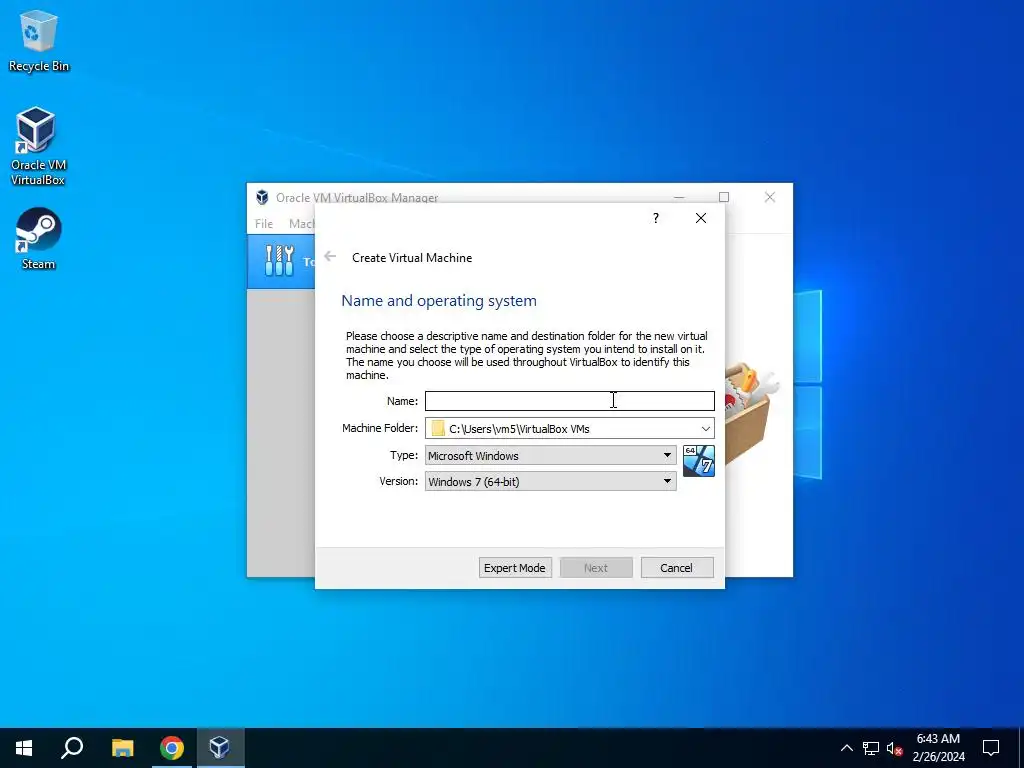1024x768 pixels.
Task: Open the File menu in VirtualBox Manager
Action: tap(264, 223)
